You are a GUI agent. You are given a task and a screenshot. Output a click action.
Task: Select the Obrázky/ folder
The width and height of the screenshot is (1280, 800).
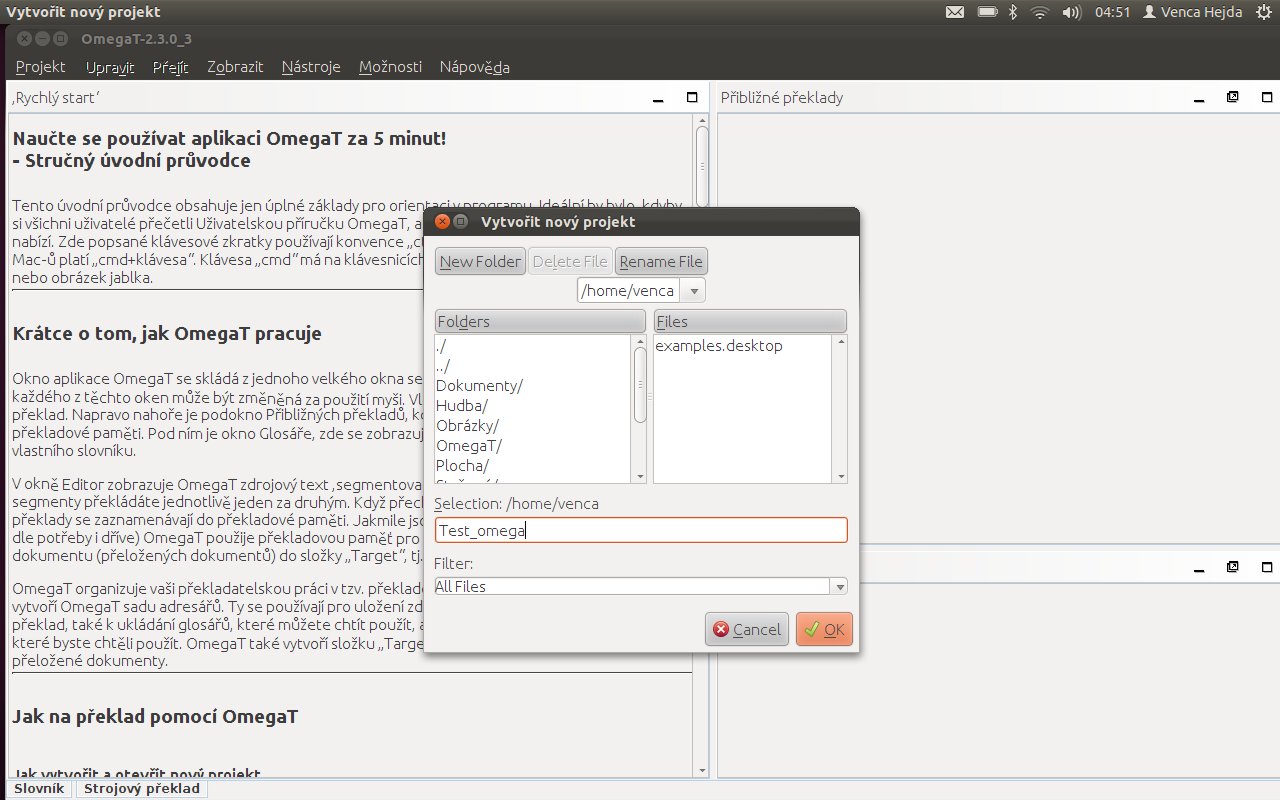pos(533,425)
